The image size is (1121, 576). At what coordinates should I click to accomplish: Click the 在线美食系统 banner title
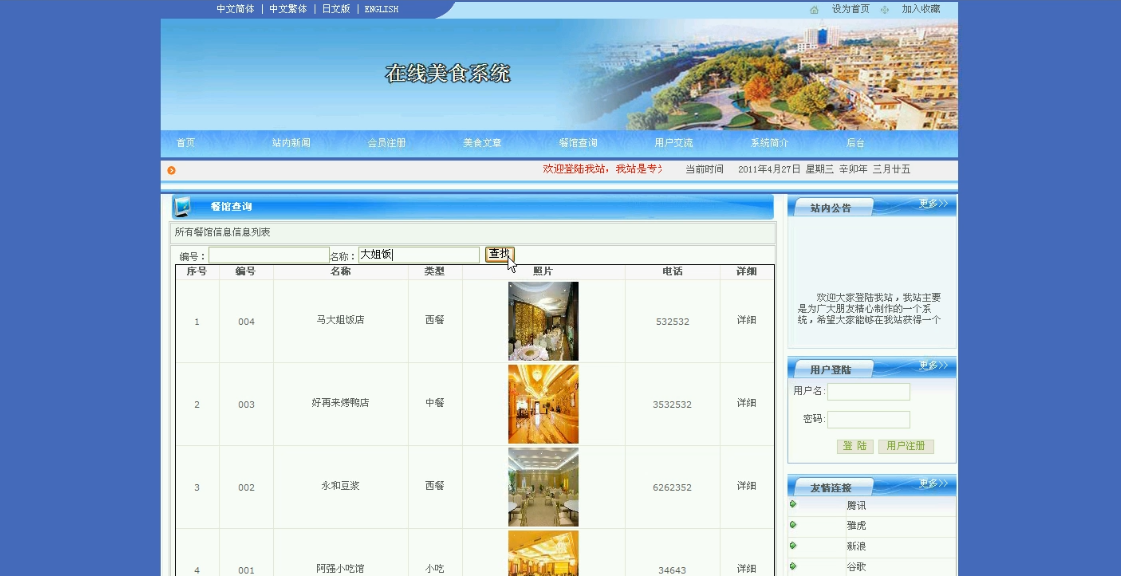[x=448, y=74]
